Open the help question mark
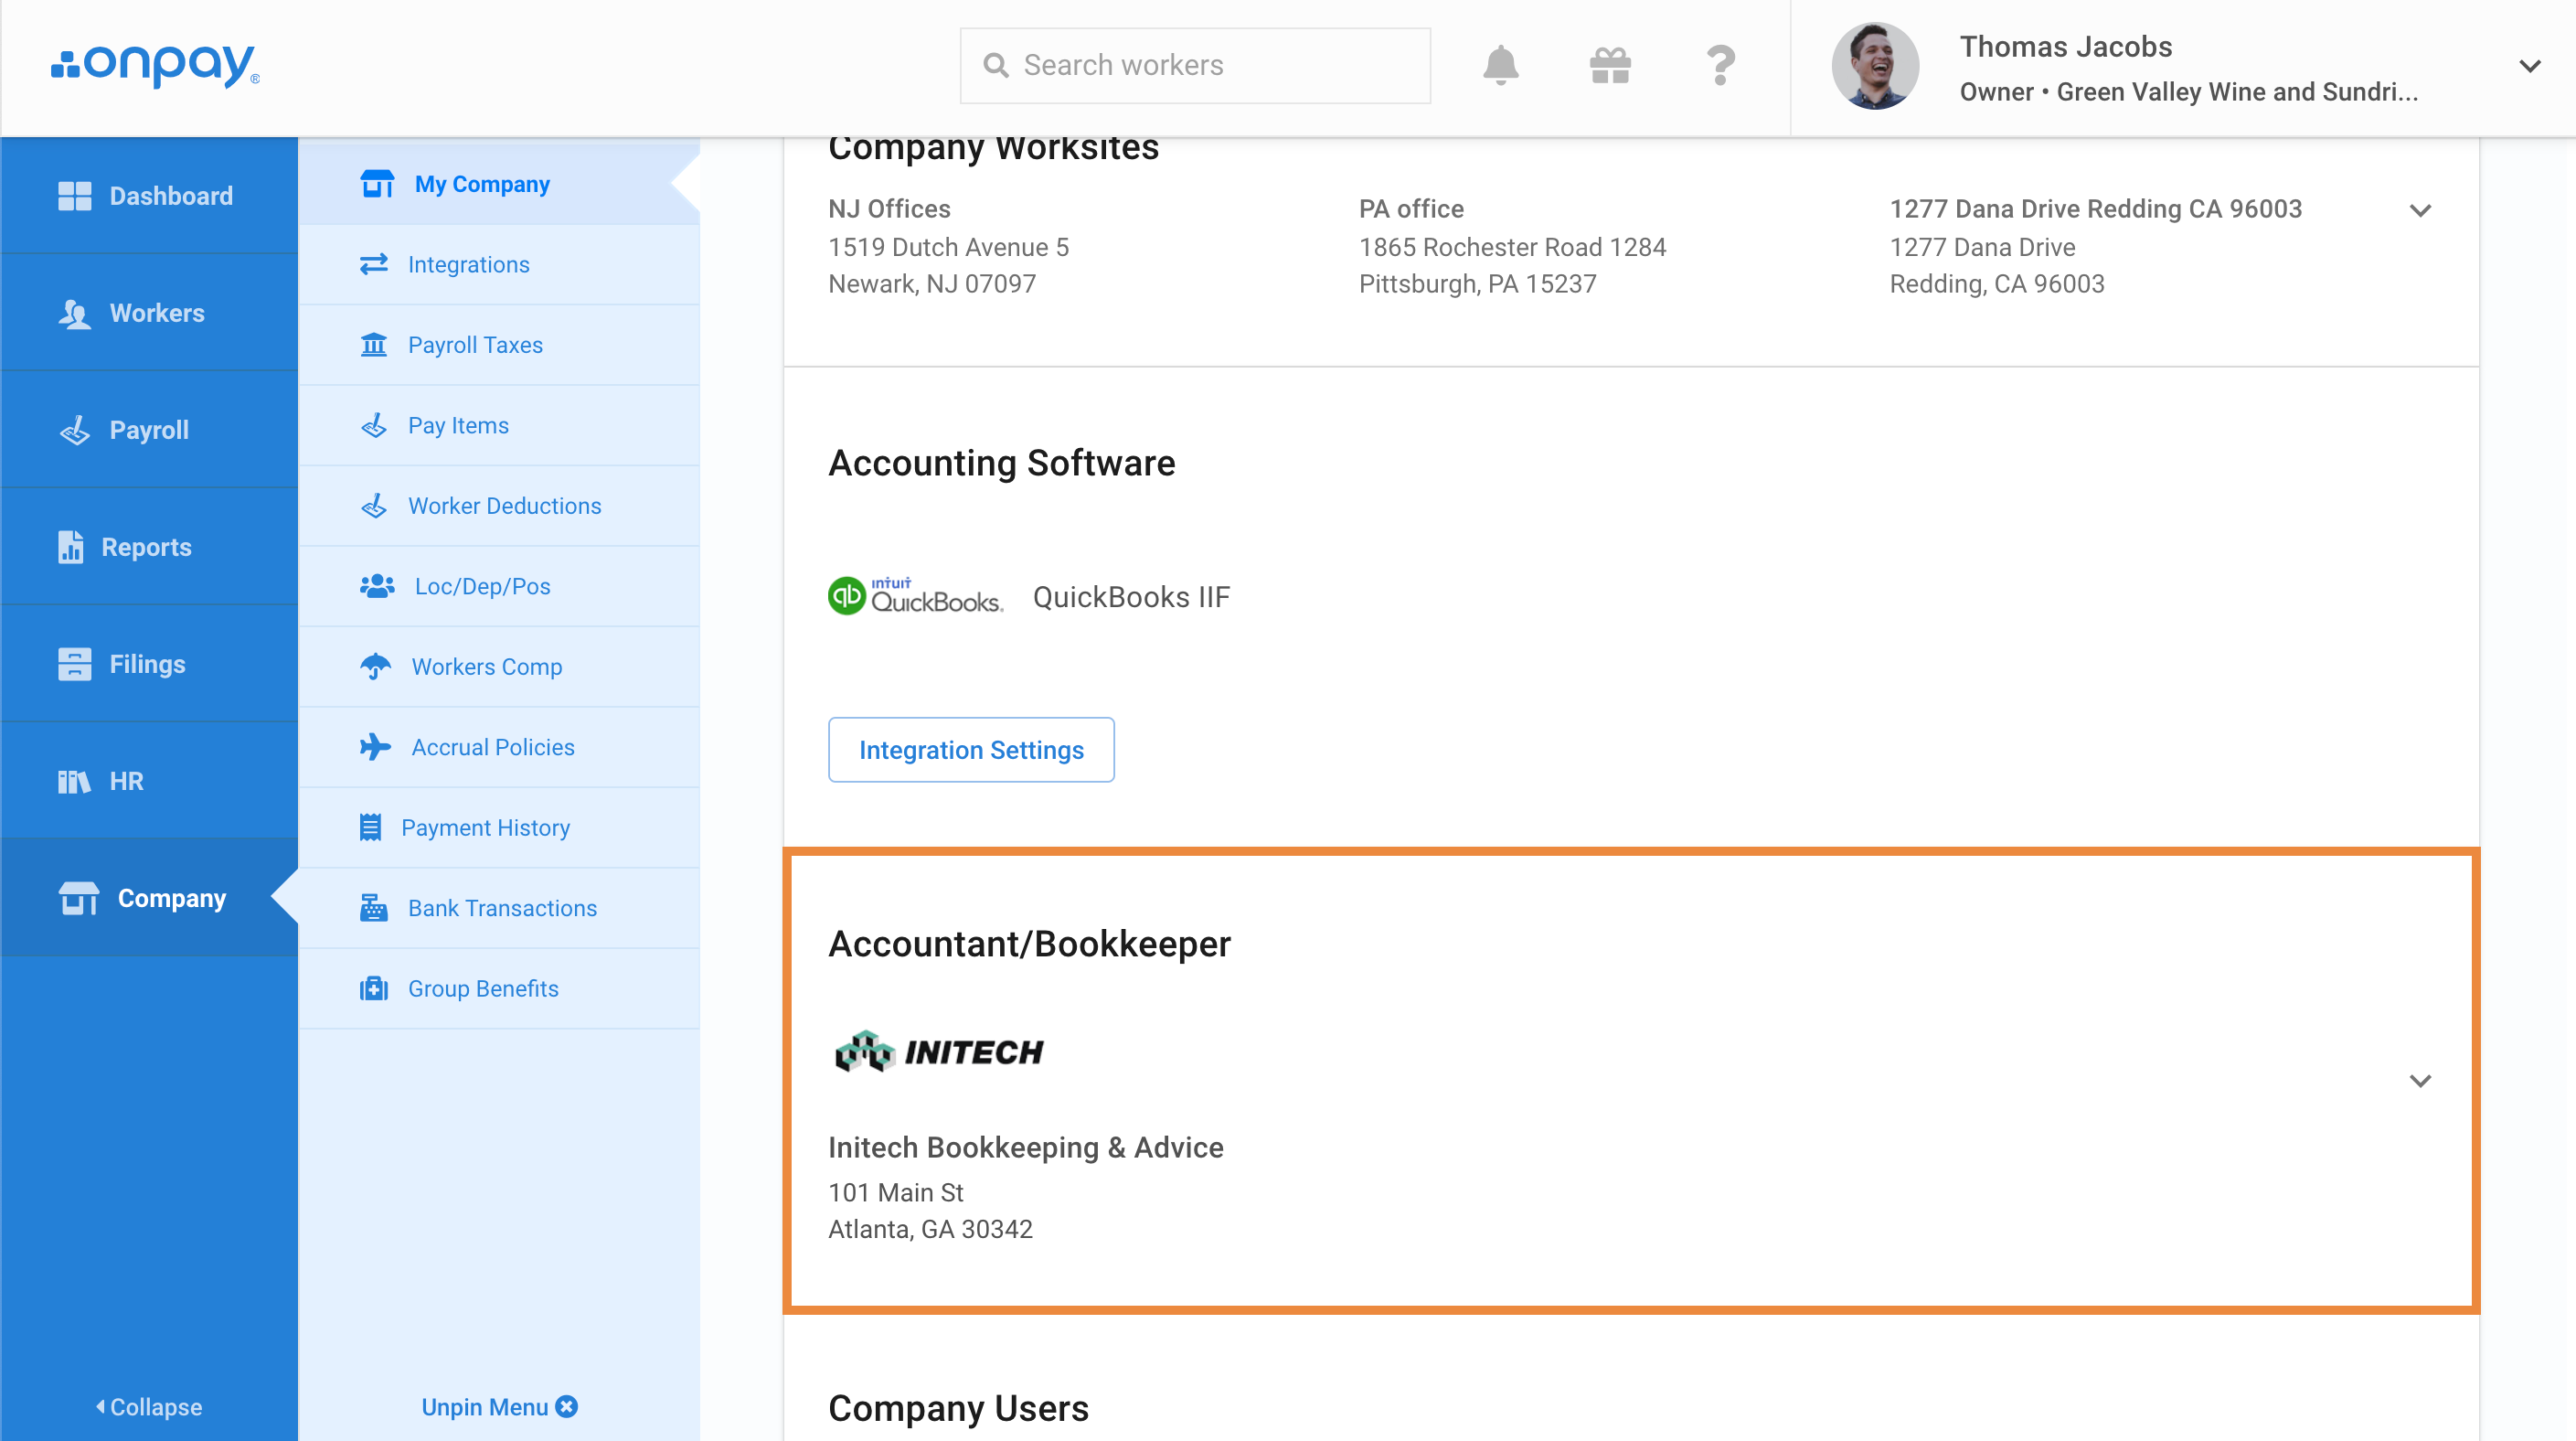 coord(1720,66)
